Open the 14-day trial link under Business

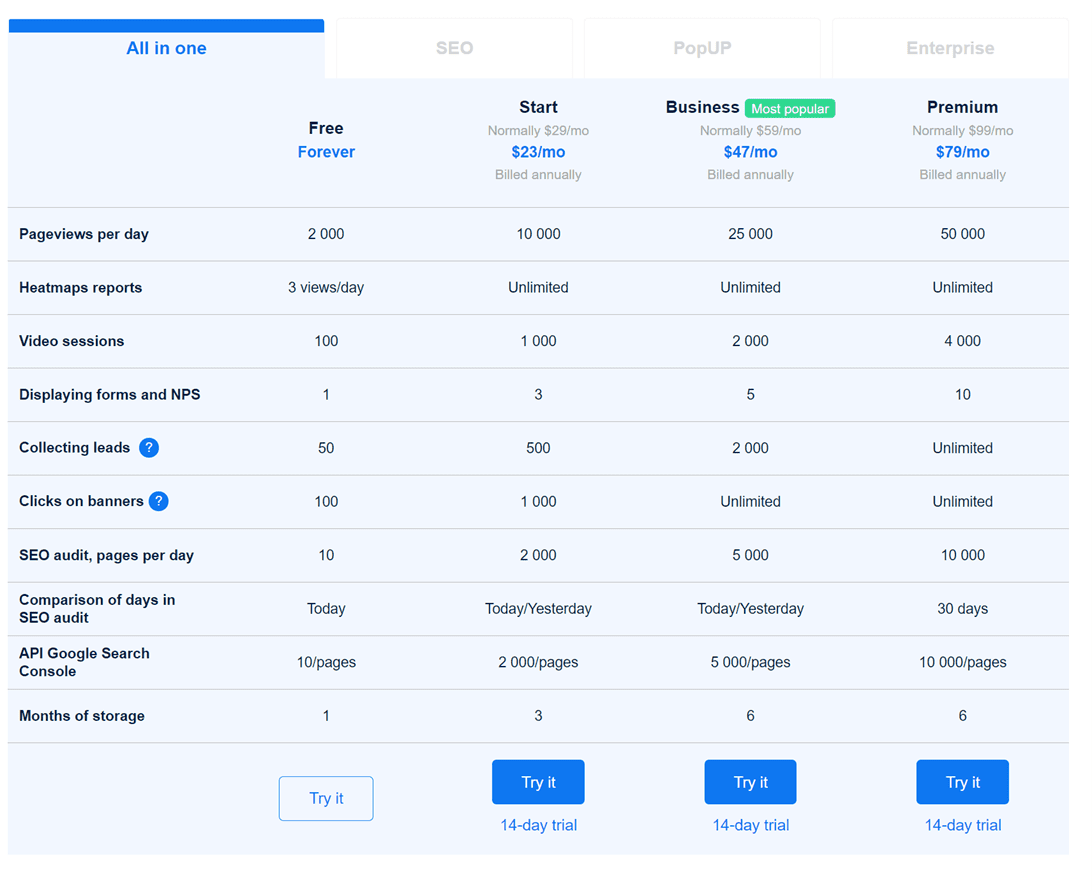(x=750, y=825)
